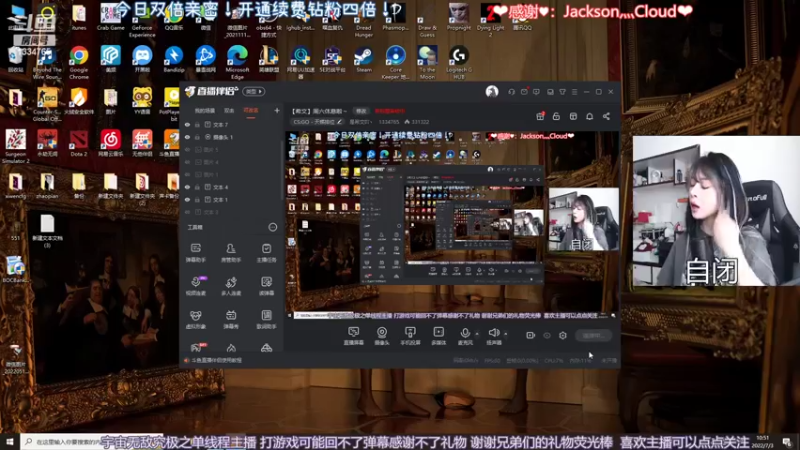Screen dimensions: 800x450
Task: Toggle lock on the 文本 7 source
Action: click(x=197, y=124)
